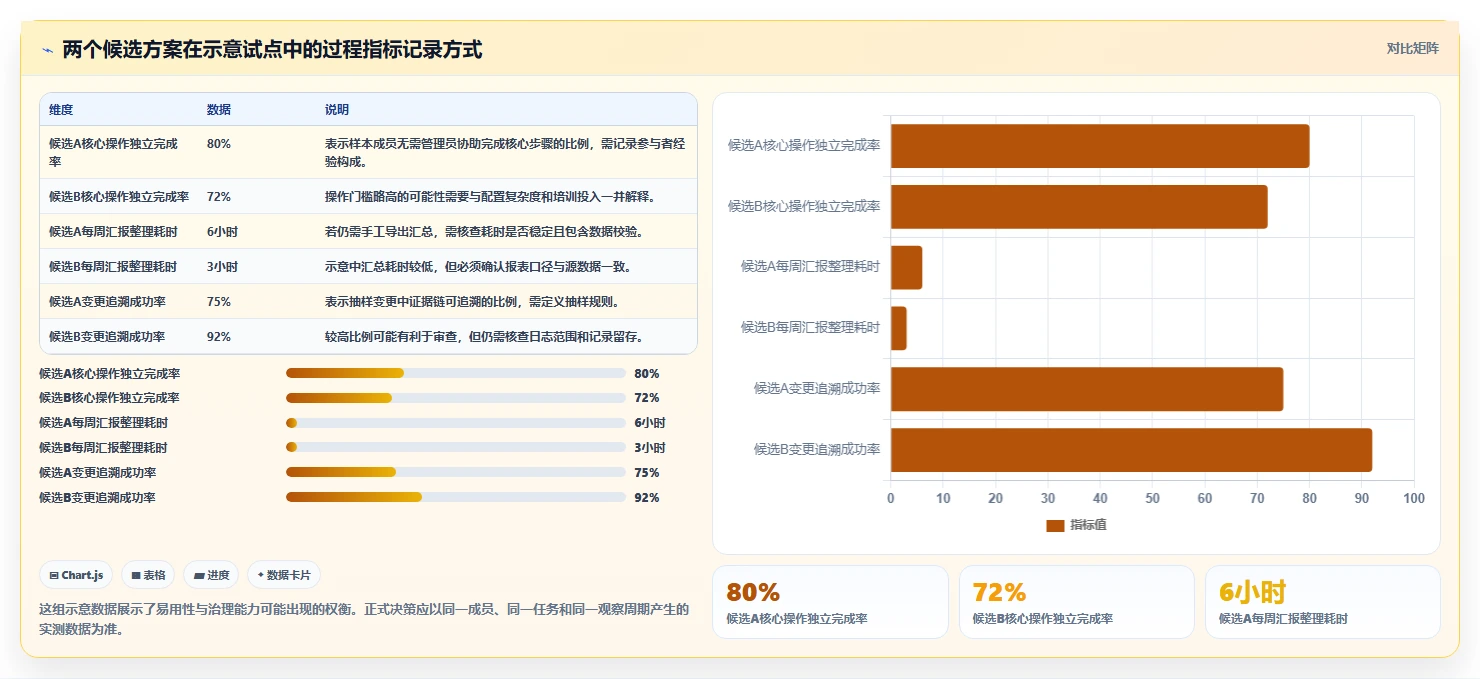Click the 75% progress bar for 候选A变更追溯
The image size is (1480, 679).
[456, 472]
